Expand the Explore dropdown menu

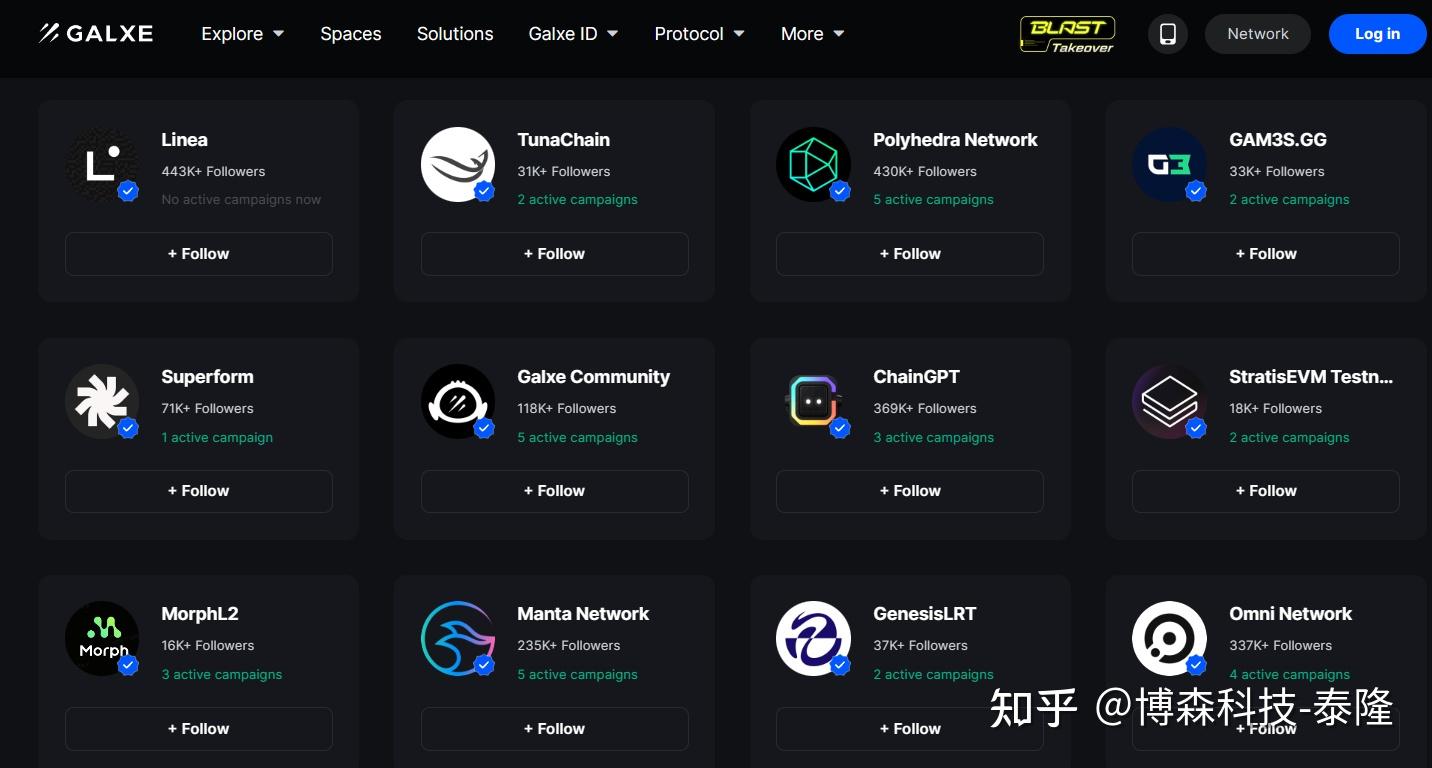pos(243,34)
